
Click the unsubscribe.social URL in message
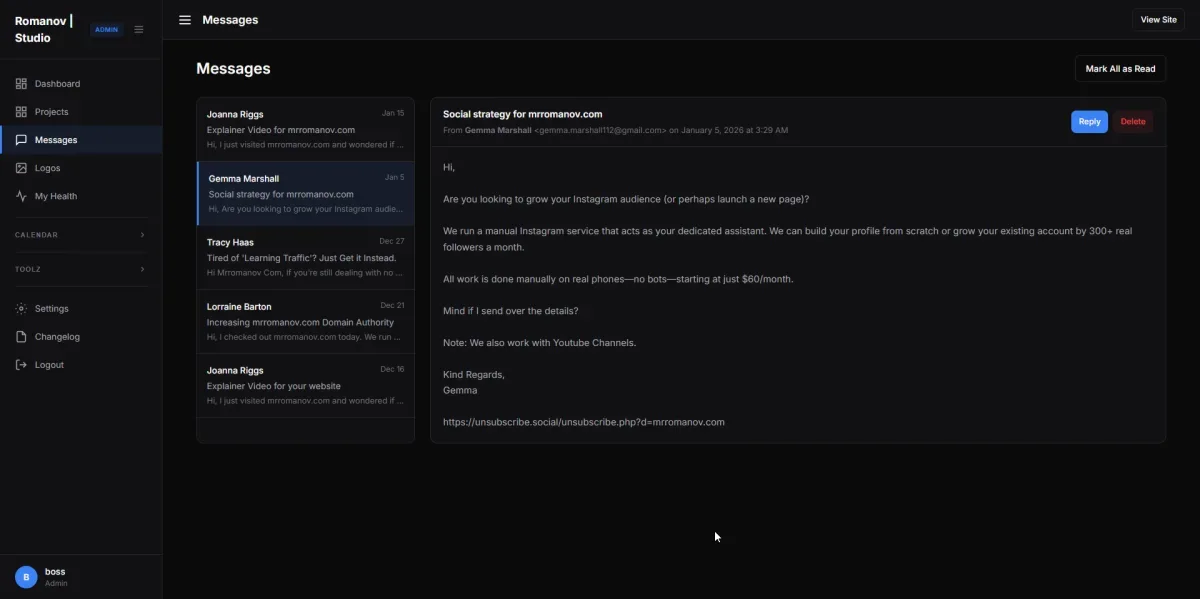coord(583,422)
